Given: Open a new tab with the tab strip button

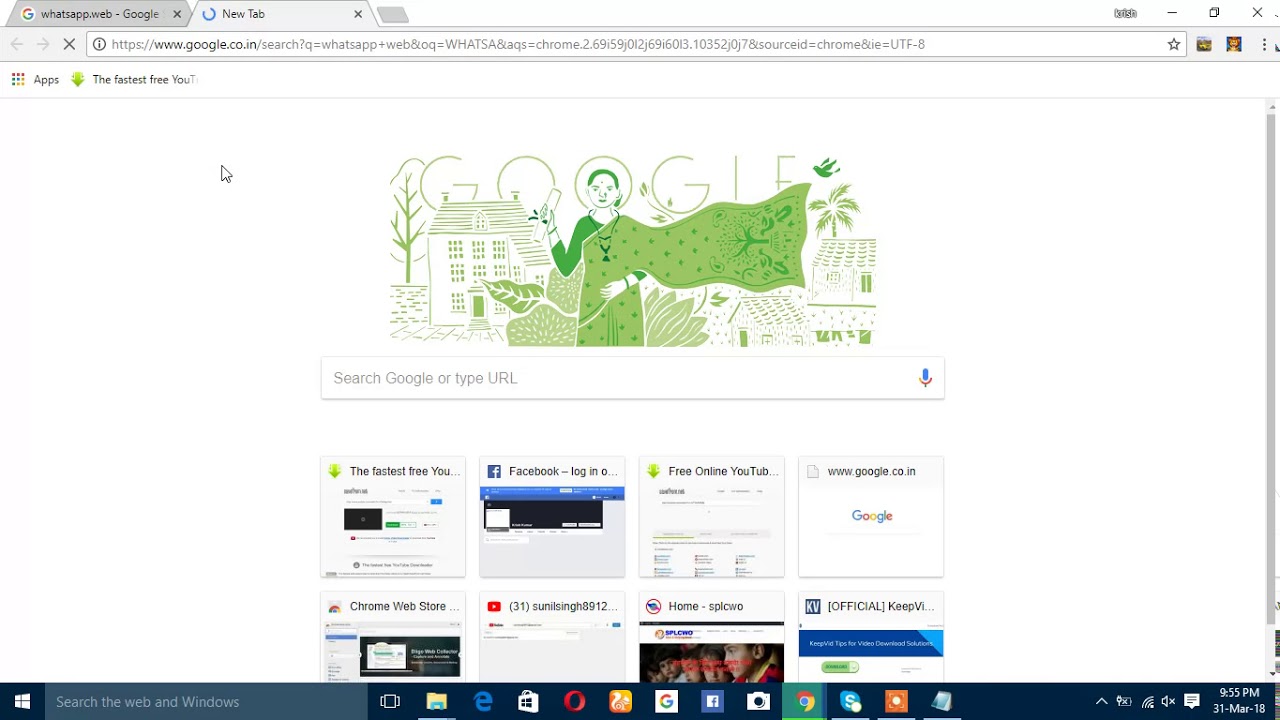Looking at the screenshot, I should coord(392,14).
